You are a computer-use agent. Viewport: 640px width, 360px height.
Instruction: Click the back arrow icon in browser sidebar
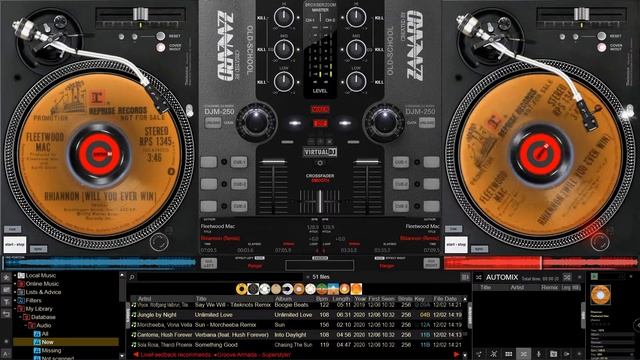(x=6, y=313)
